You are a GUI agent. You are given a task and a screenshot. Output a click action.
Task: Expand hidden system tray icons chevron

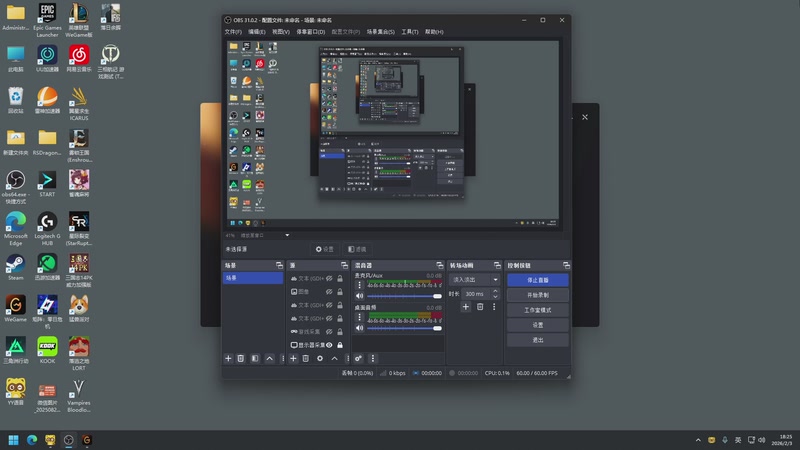tap(698, 440)
